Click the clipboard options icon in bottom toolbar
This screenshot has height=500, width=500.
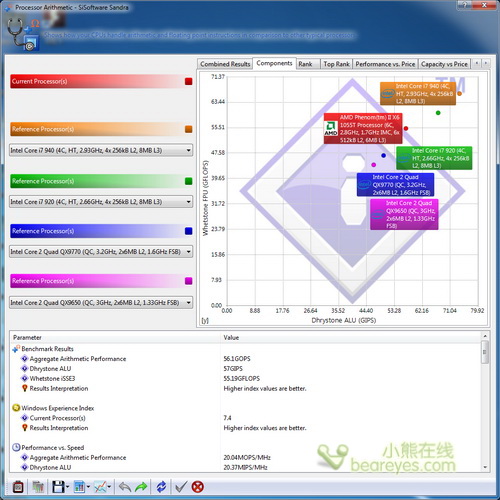point(18,487)
